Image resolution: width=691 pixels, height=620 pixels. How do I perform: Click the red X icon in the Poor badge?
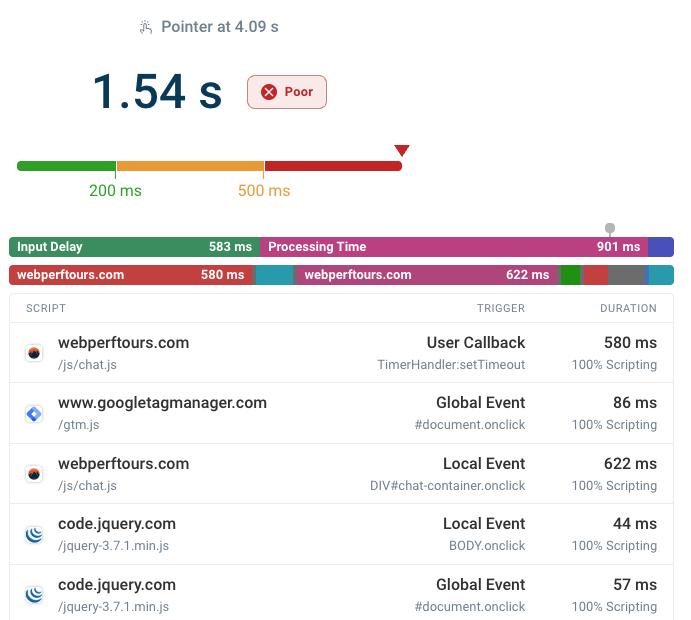click(269, 92)
